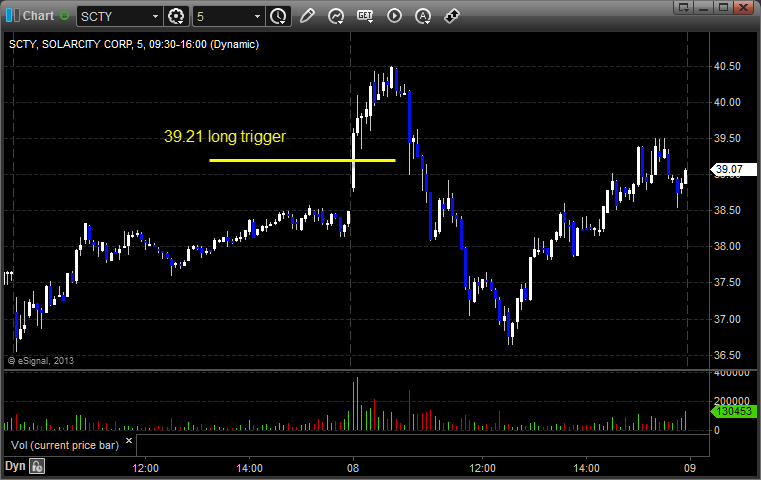This screenshot has height=480, width=761.
Task: Click the 40.00 price axis label
Action: click(727, 102)
